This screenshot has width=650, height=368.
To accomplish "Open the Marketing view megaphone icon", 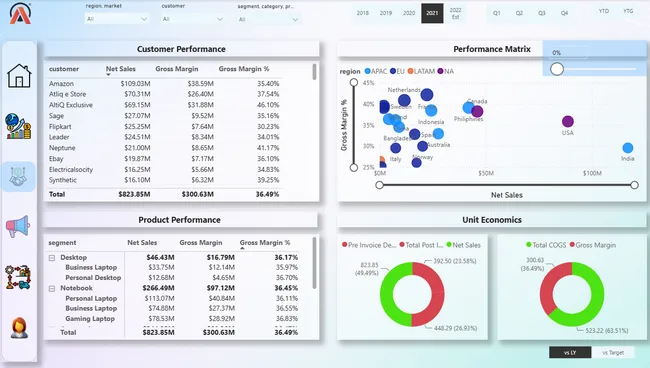I will 18,226.
